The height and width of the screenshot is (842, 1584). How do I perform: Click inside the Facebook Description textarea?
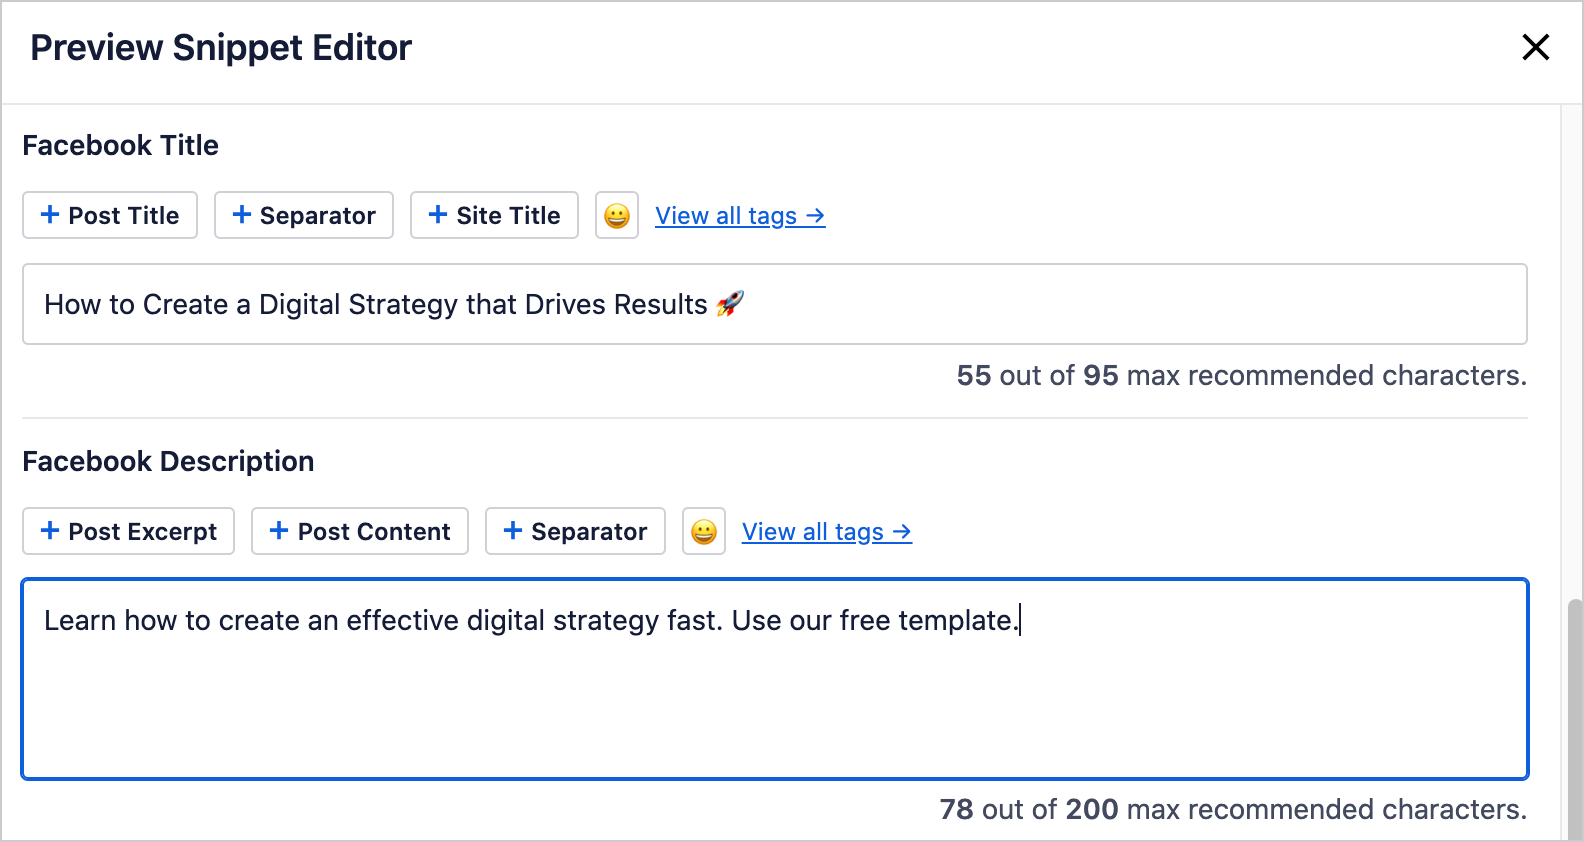[775, 679]
